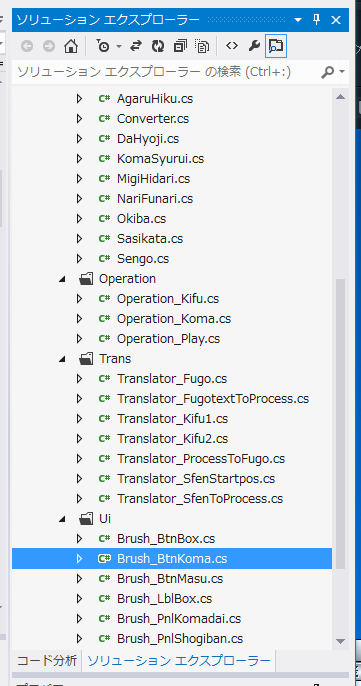361x686 pixels.
Task: Go to Home view in Solution Explorer
Action: (71, 46)
